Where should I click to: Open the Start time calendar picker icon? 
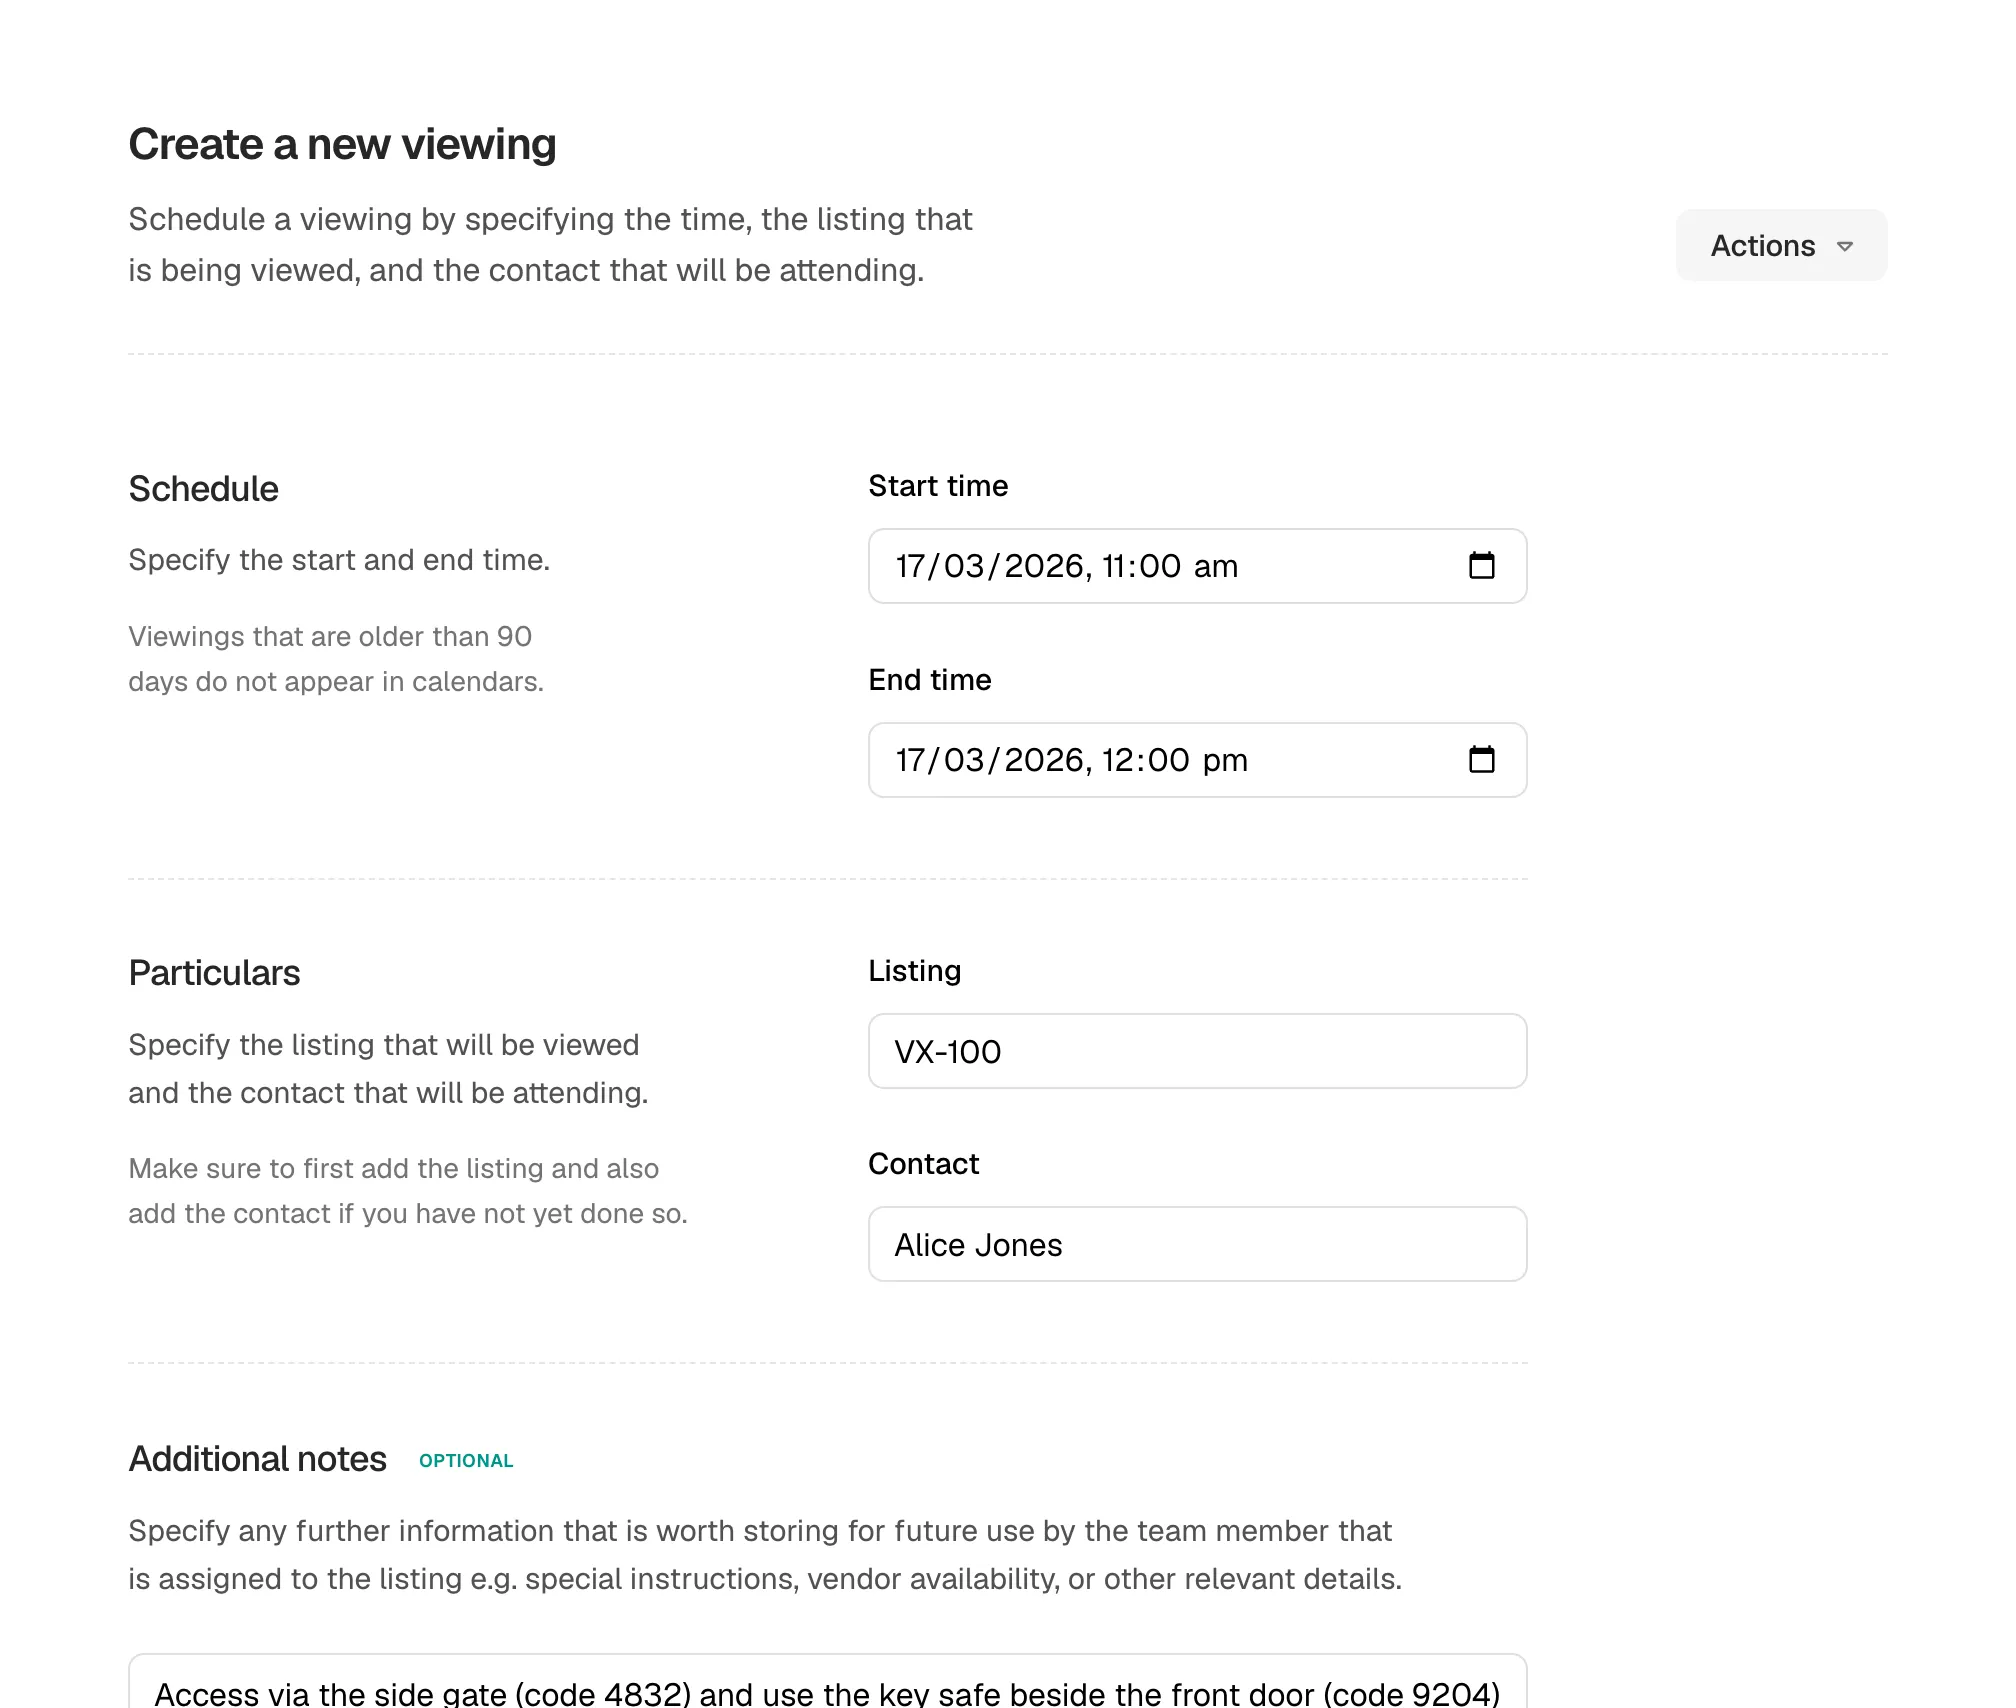1484,566
